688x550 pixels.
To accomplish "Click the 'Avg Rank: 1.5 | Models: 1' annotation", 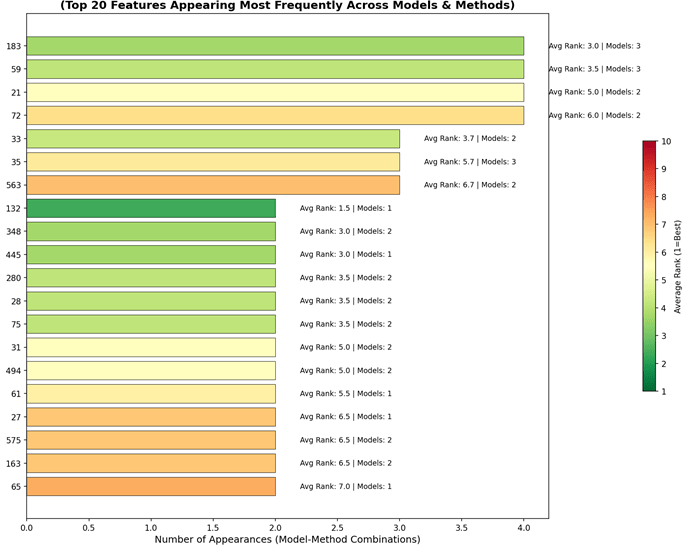I will pyautogui.click(x=345, y=208).
